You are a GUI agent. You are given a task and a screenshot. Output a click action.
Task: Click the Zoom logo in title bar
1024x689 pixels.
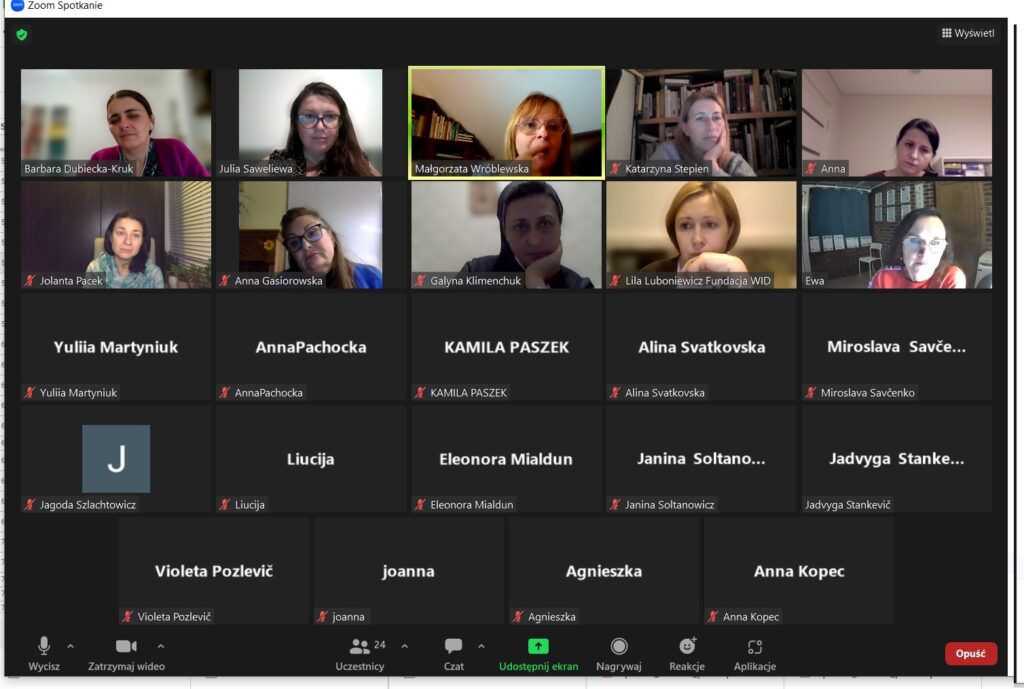[x=18, y=5]
